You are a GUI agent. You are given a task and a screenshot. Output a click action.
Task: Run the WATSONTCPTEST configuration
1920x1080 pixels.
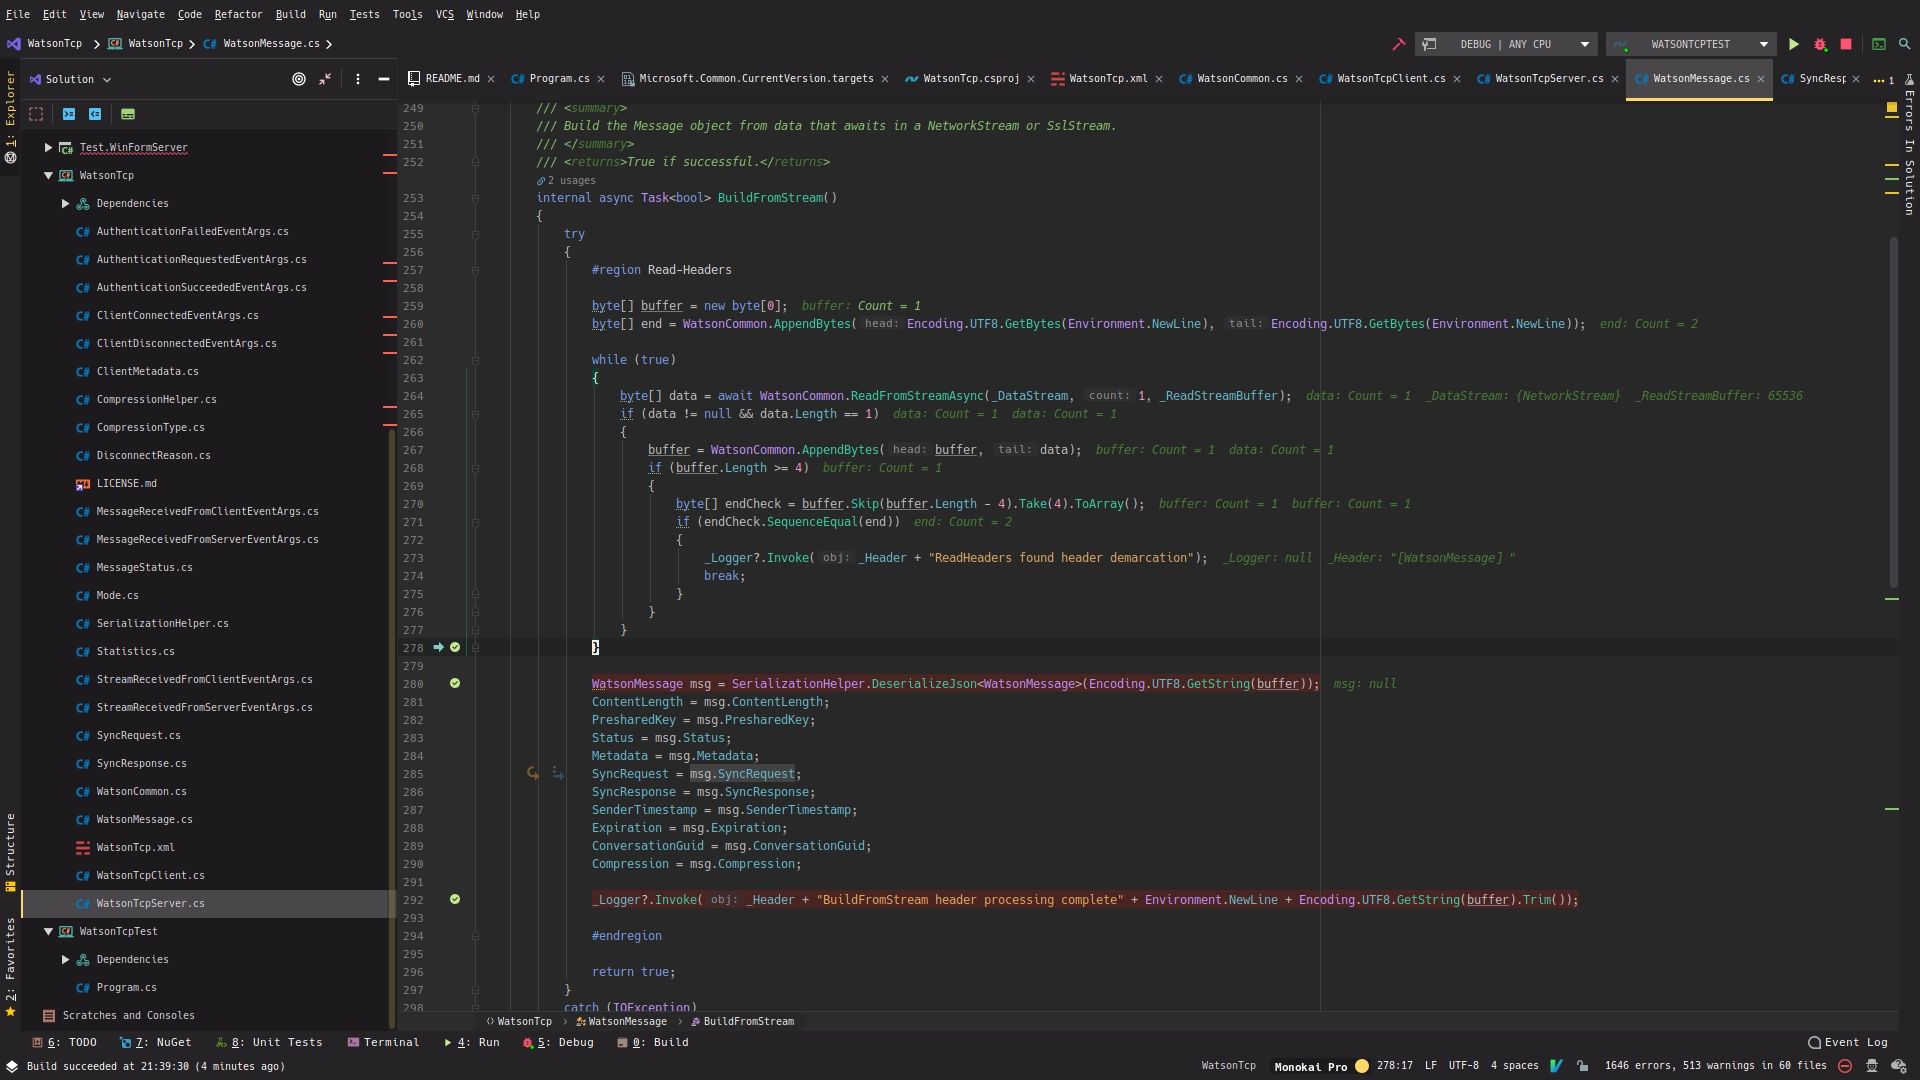[x=1793, y=44]
